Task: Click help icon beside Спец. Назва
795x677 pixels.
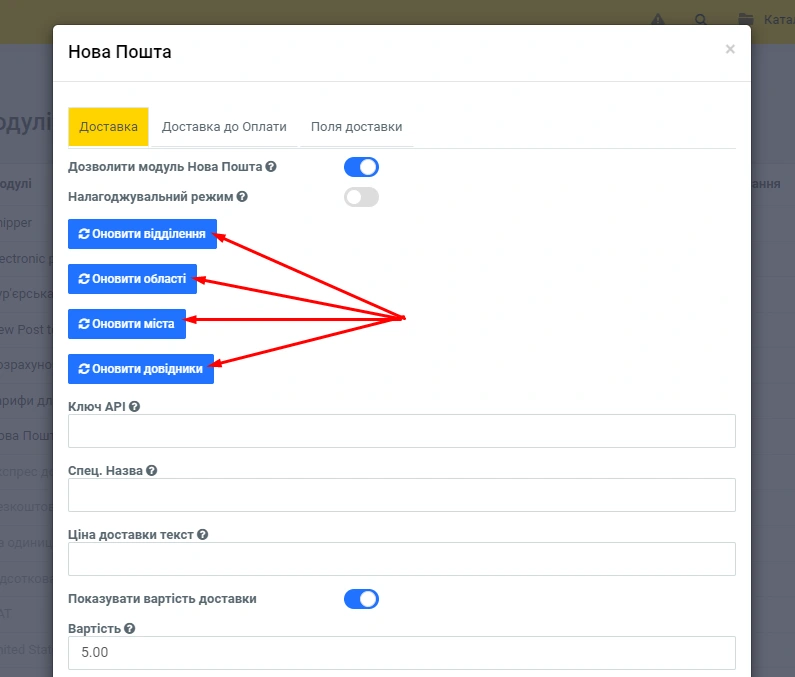Action: 152,470
